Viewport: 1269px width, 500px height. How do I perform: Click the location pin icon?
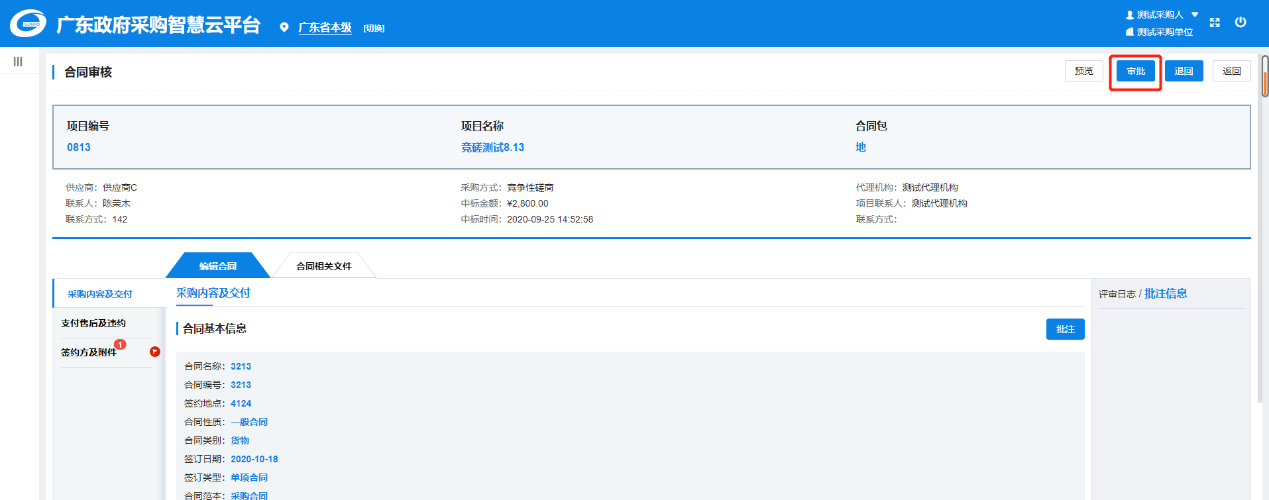click(x=284, y=27)
